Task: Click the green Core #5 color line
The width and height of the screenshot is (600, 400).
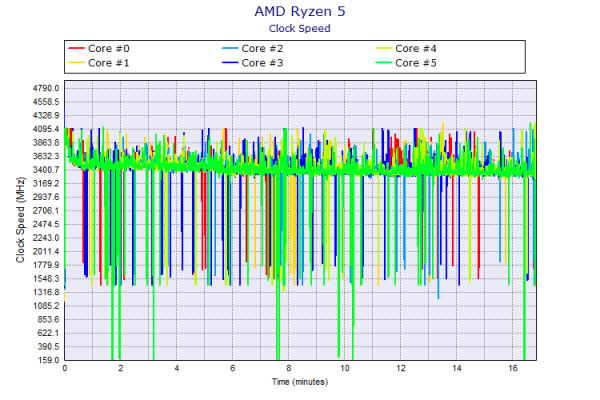Action: pos(384,63)
